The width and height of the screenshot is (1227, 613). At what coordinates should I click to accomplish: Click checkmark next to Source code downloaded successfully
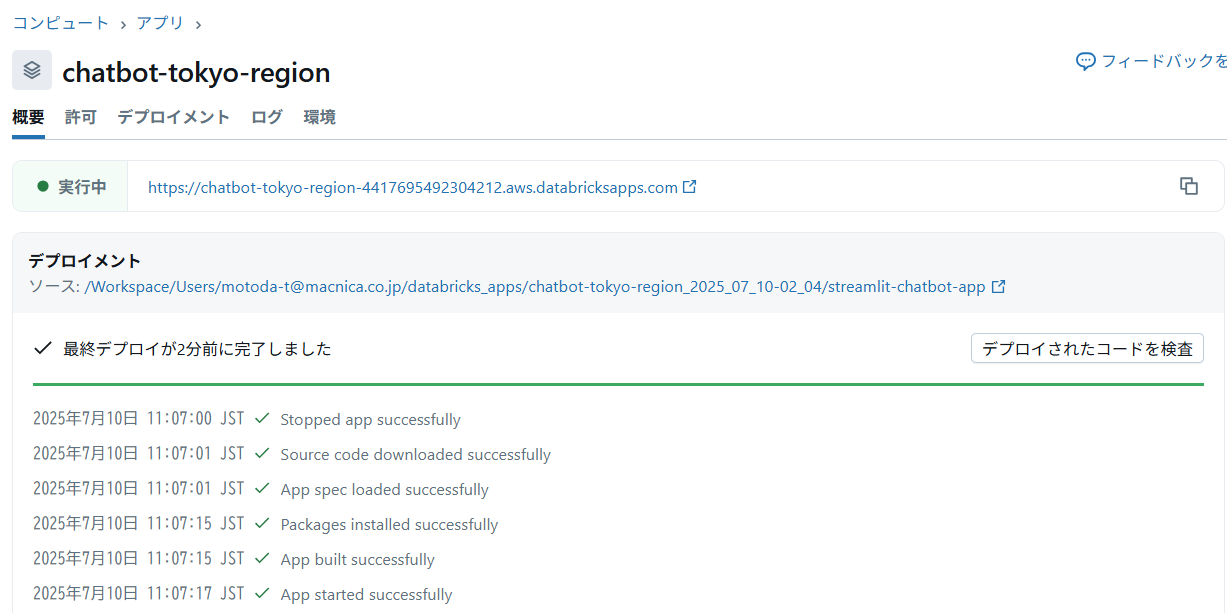pyautogui.click(x=262, y=454)
